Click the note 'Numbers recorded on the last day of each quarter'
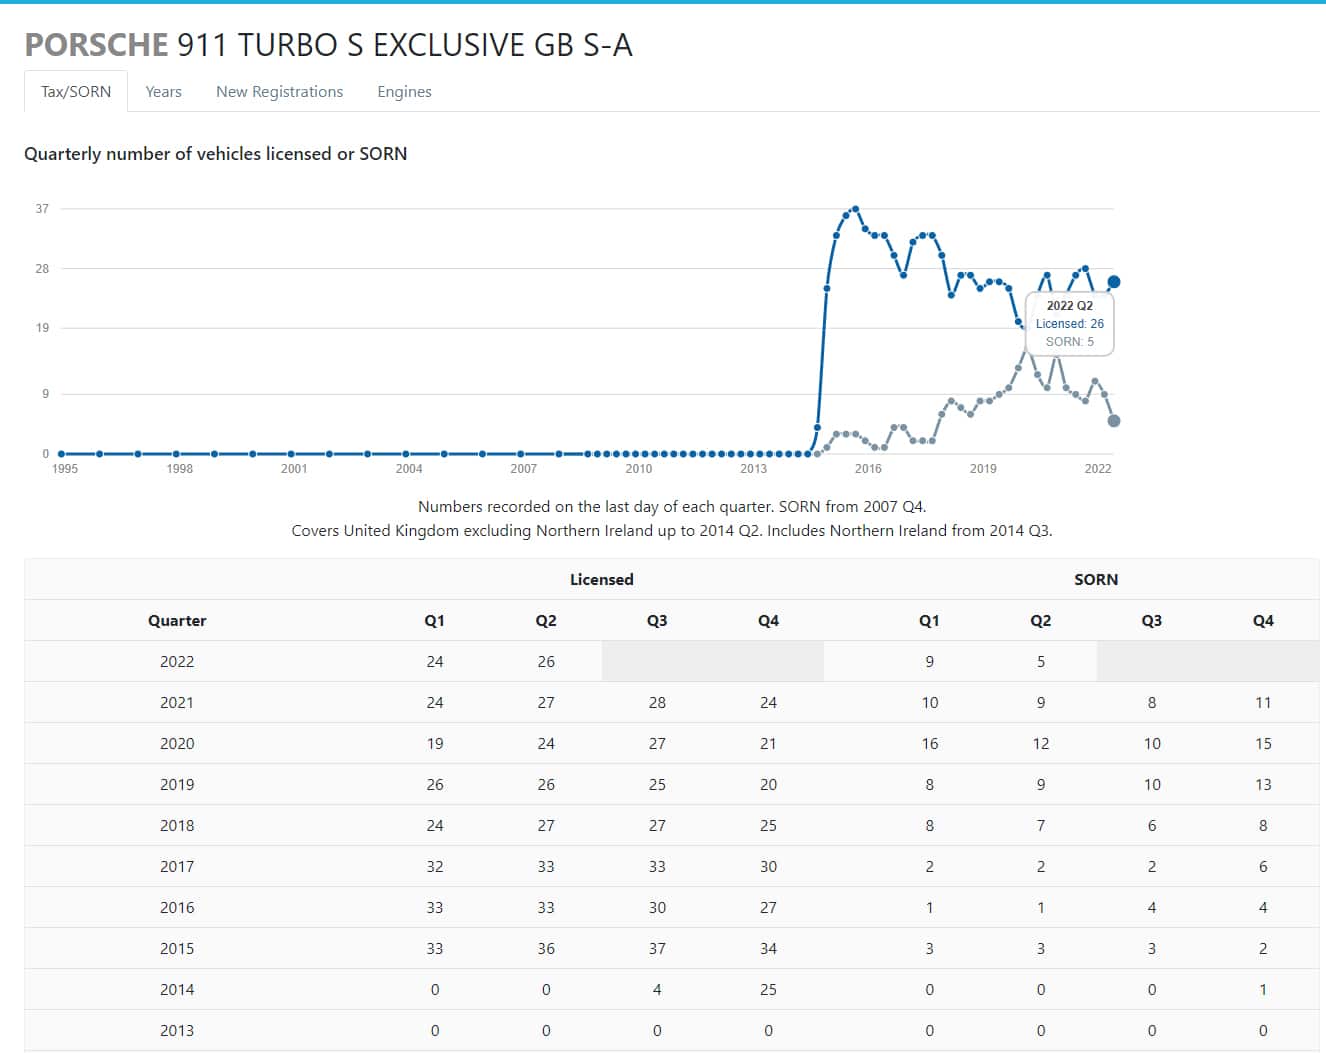This screenshot has width=1326, height=1053. point(594,506)
